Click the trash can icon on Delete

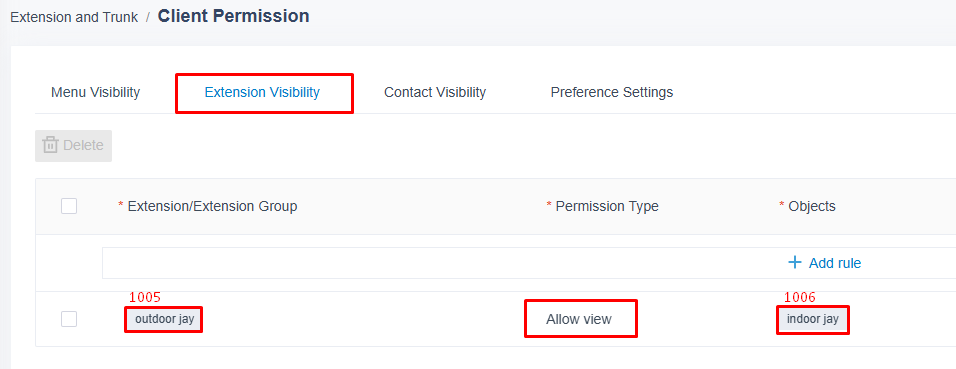click(50, 145)
